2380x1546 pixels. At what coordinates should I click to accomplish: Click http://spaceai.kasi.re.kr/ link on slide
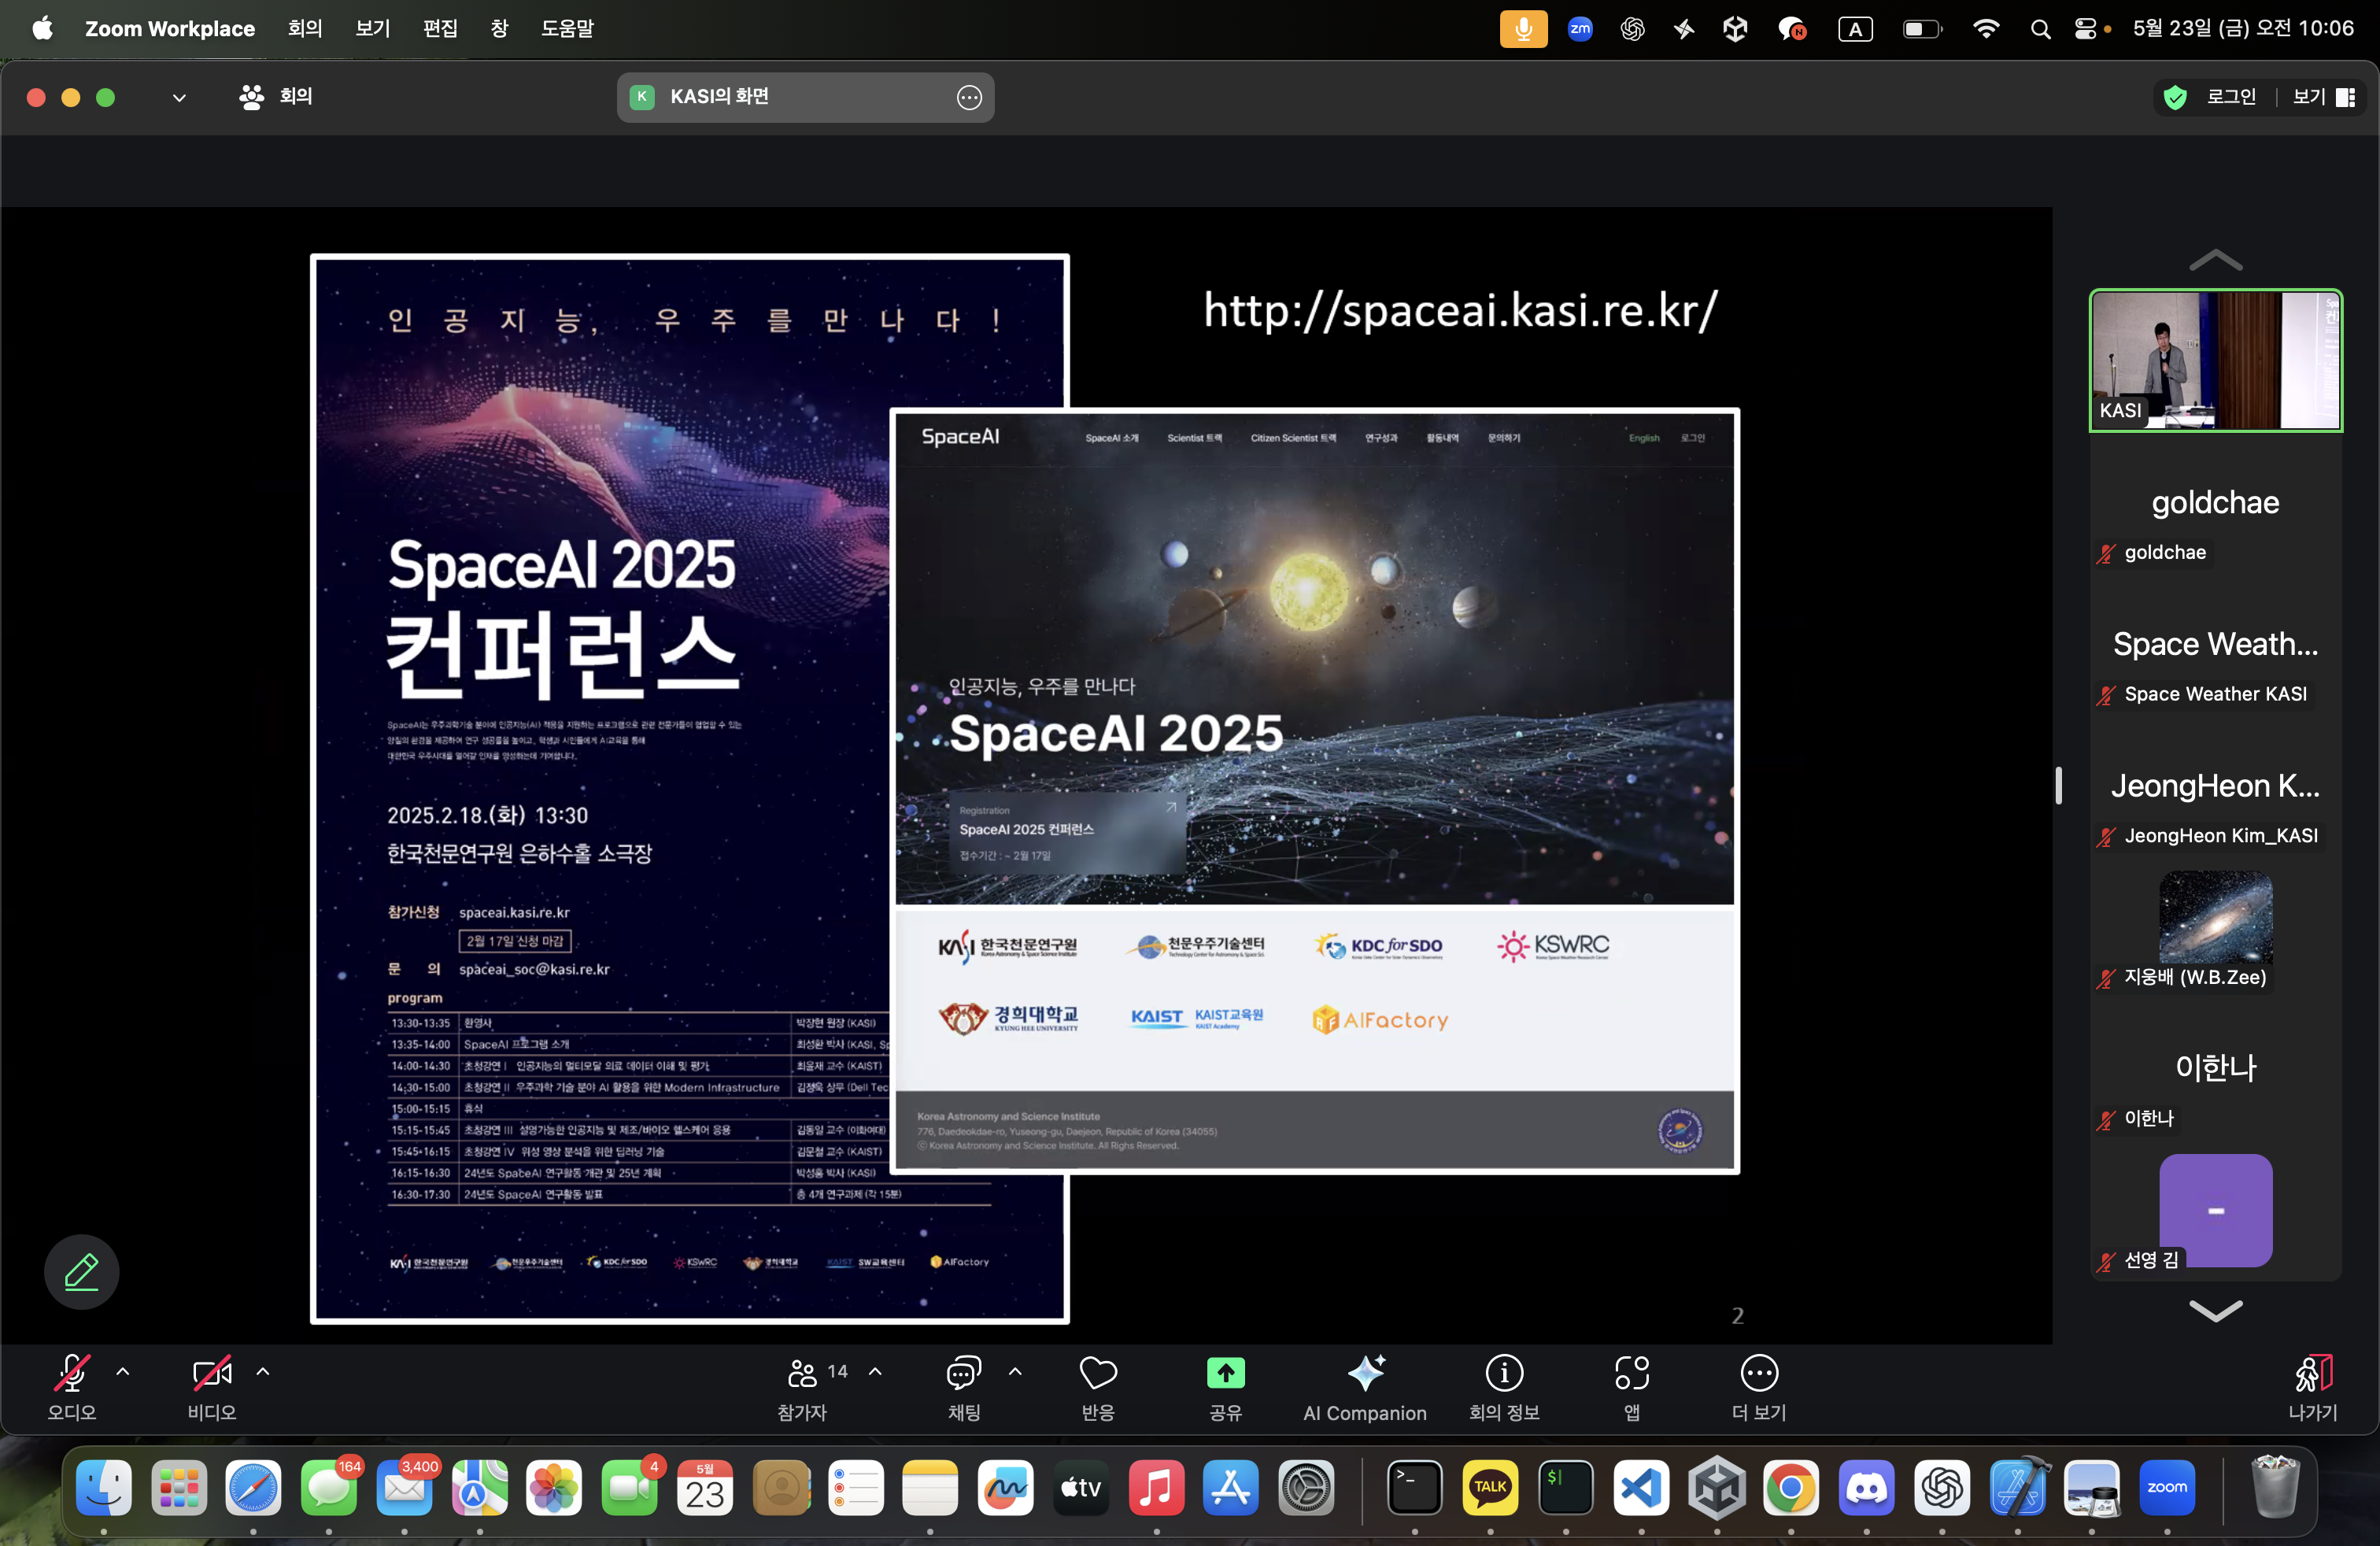(1460, 310)
